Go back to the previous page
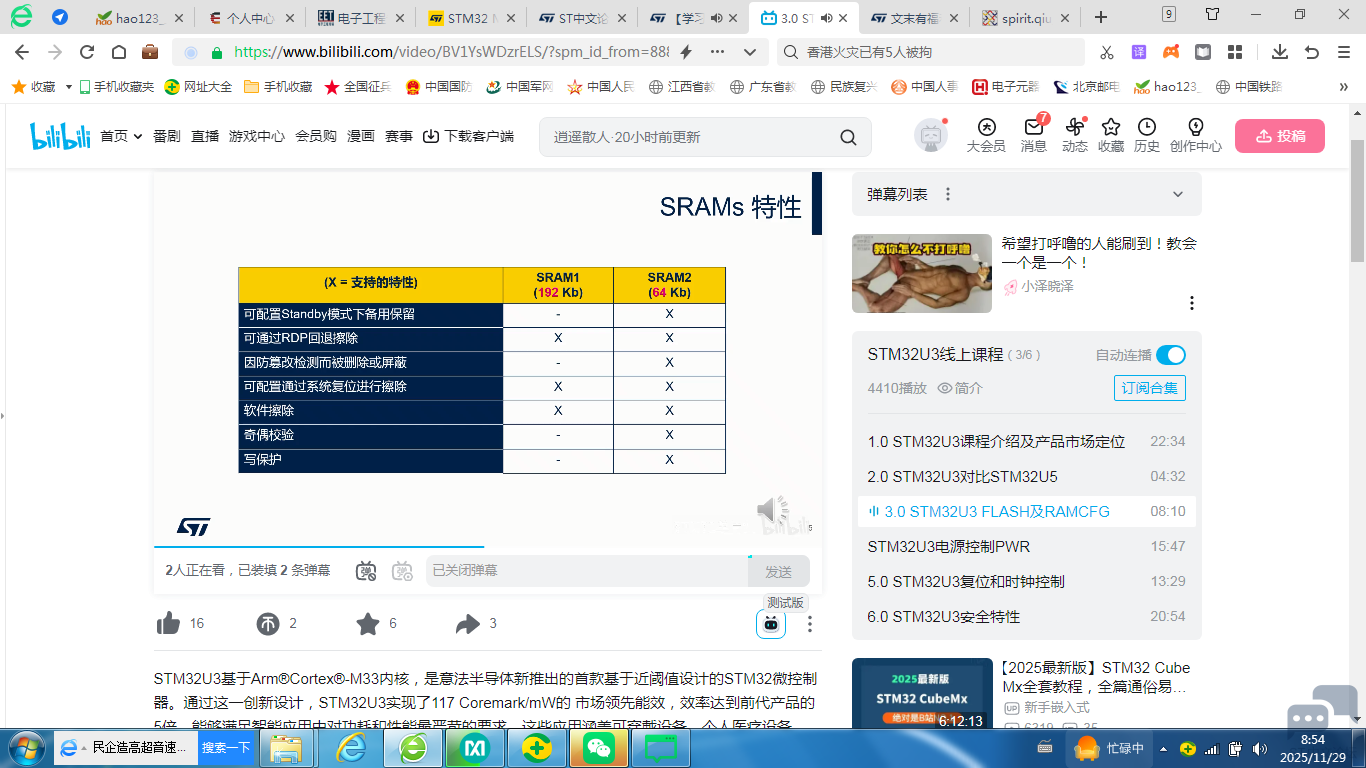Image resolution: width=1366 pixels, height=768 pixels. pos(22,52)
